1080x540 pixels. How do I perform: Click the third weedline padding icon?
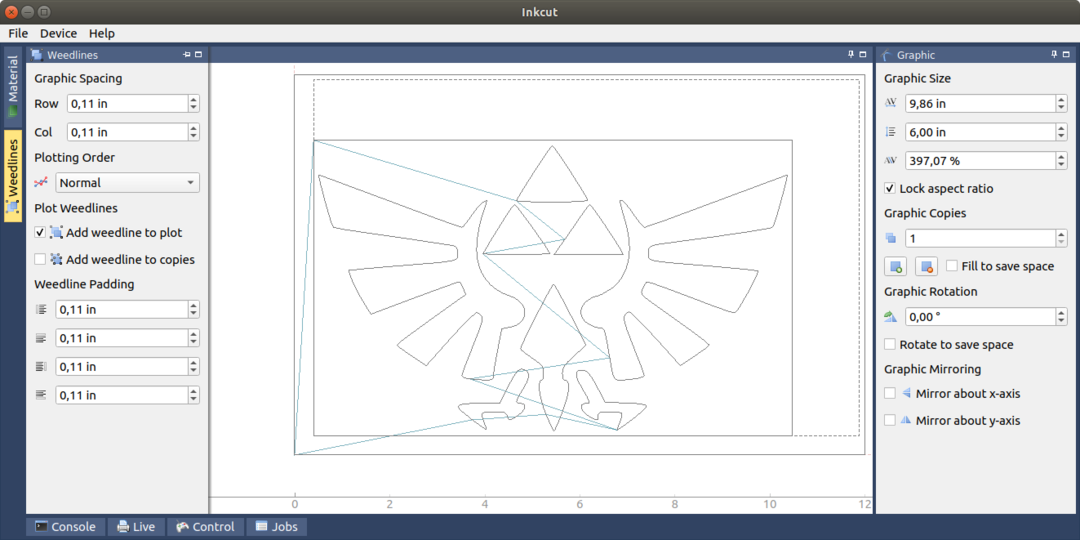41,366
